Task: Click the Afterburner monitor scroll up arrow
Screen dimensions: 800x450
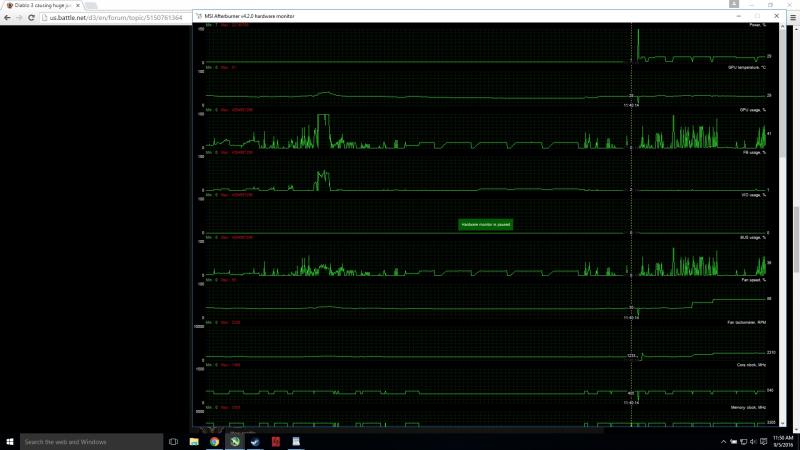Action: pyautogui.click(x=783, y=27)
